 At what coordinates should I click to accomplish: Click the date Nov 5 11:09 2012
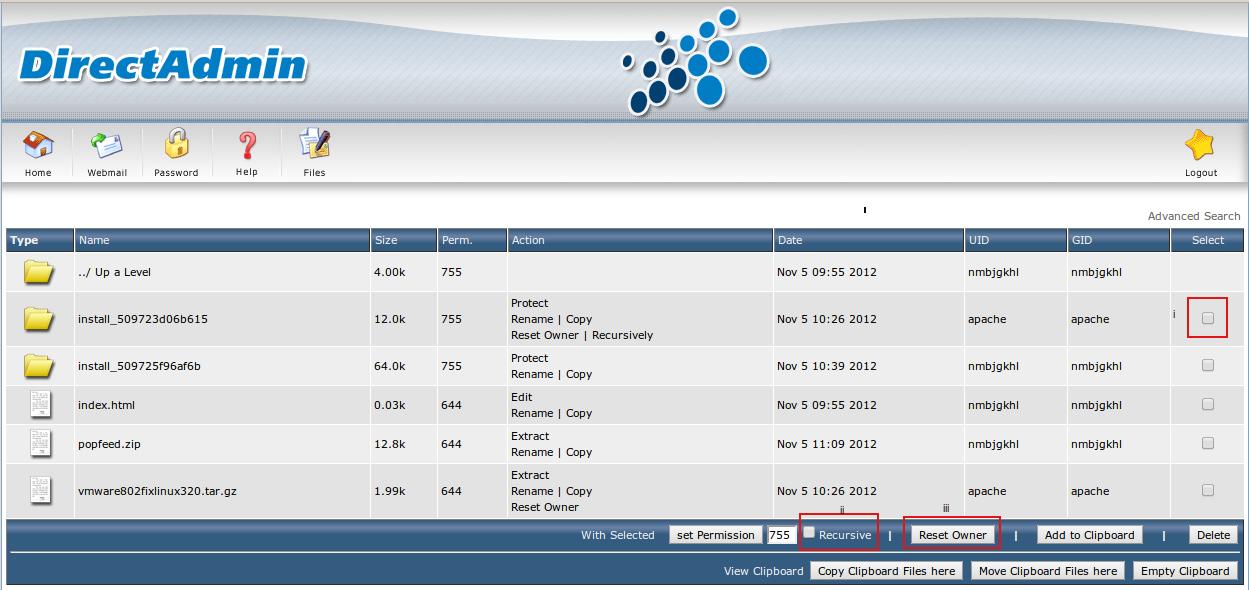click(x=827, y=444)
